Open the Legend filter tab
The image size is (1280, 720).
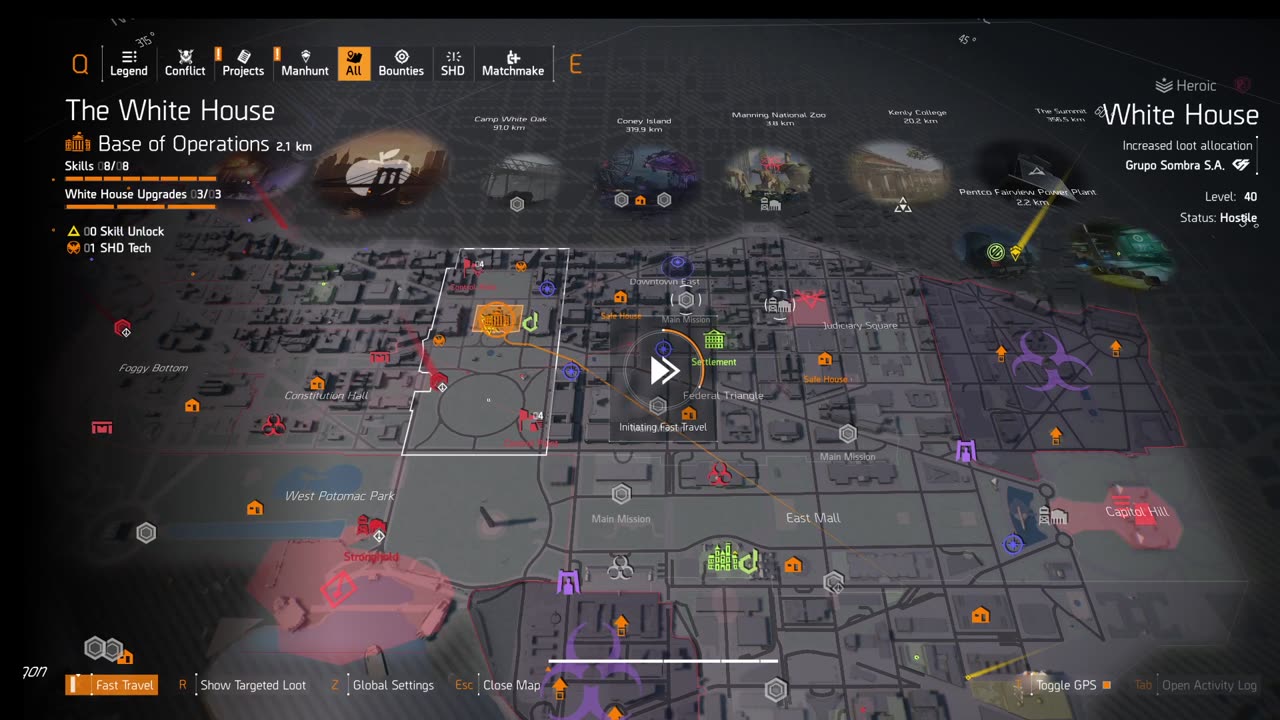(x=128, y=63)
